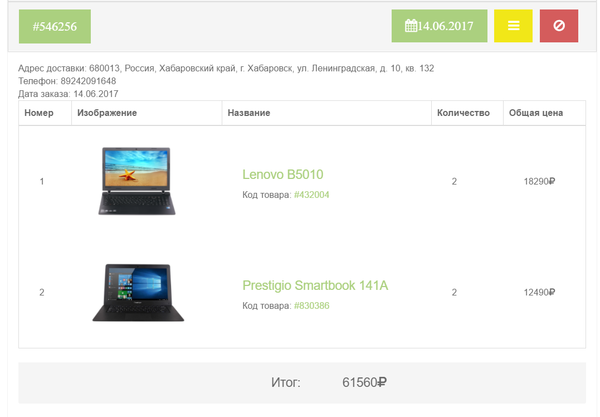View the Lenovo laptop thumbnail image
The image size is (600, 417).
(x=137, y=181)
